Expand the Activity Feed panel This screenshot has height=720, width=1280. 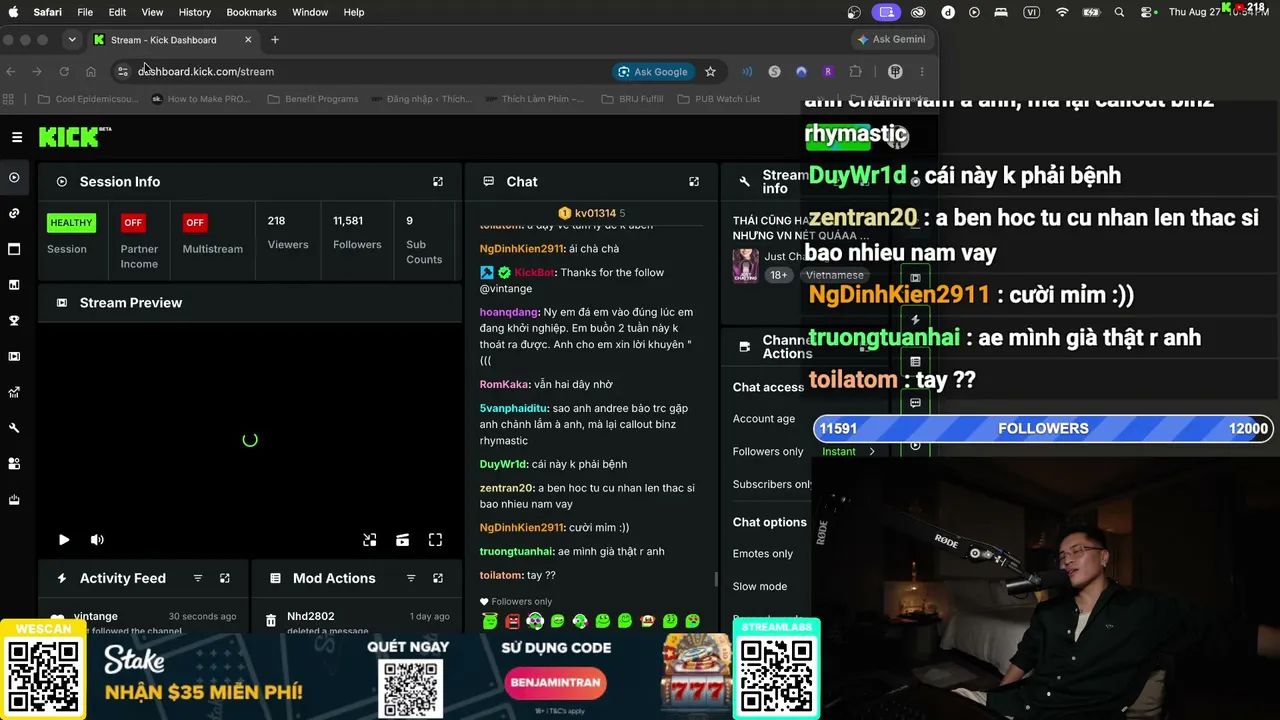pyautogui.click(x=225, y=578)
